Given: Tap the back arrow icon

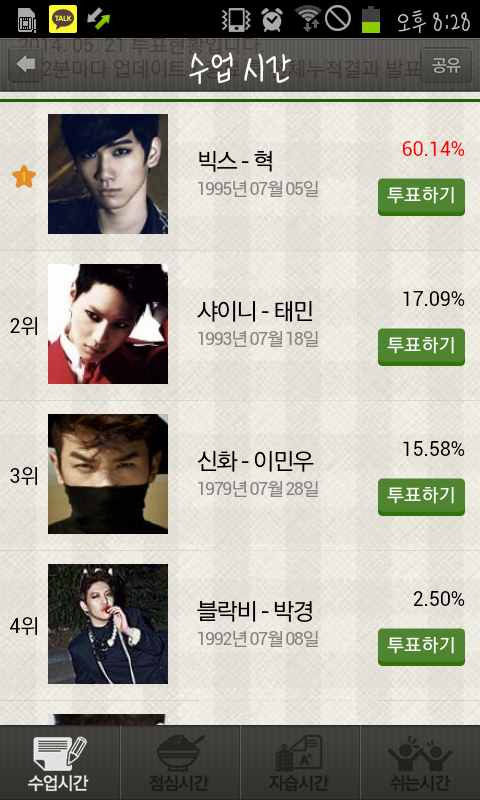Looking at the screenshot, I should (26, 65).
